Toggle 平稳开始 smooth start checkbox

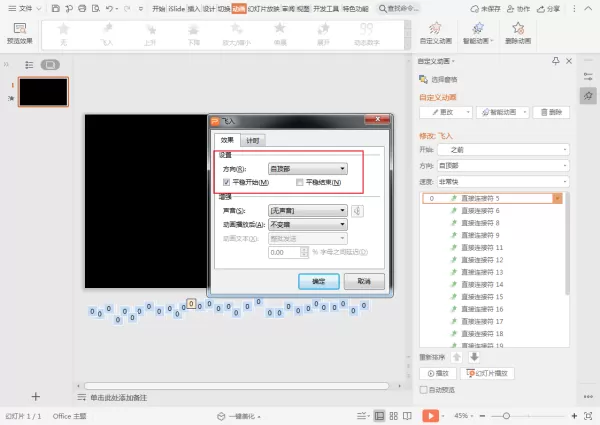point(226,182)
